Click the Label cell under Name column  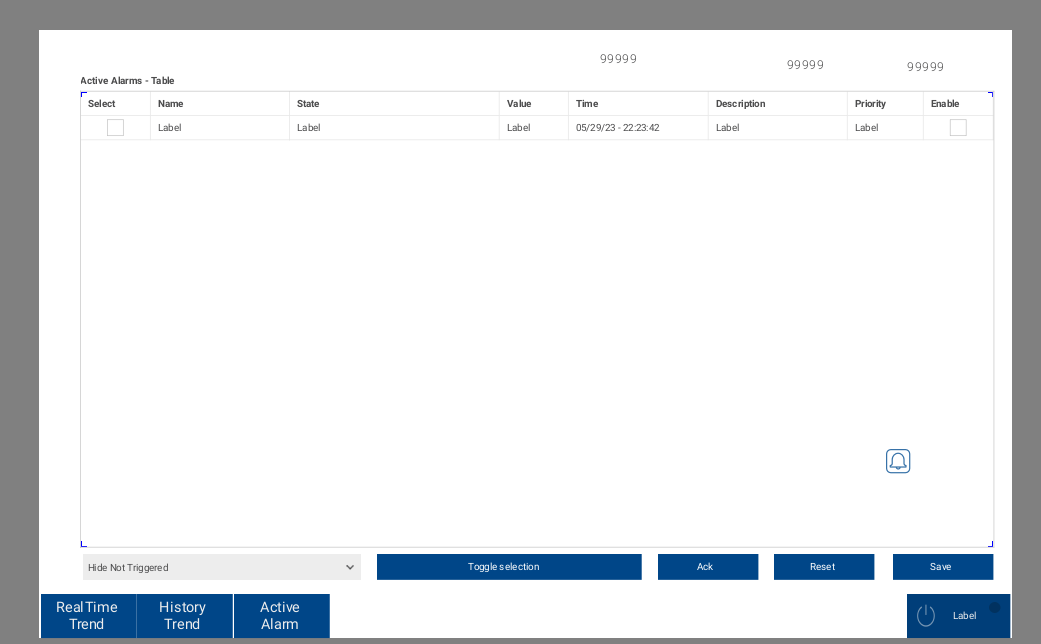(x=220, y=127)
